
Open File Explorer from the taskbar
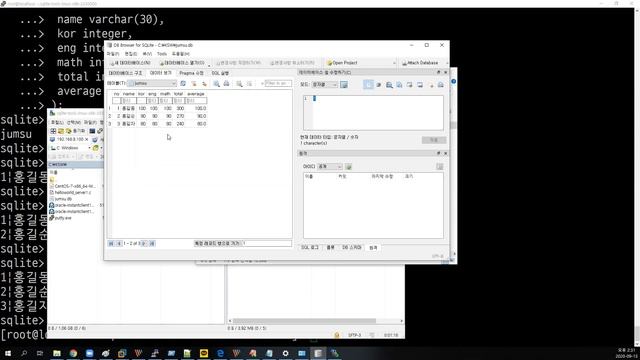click(x=57, y=353)
